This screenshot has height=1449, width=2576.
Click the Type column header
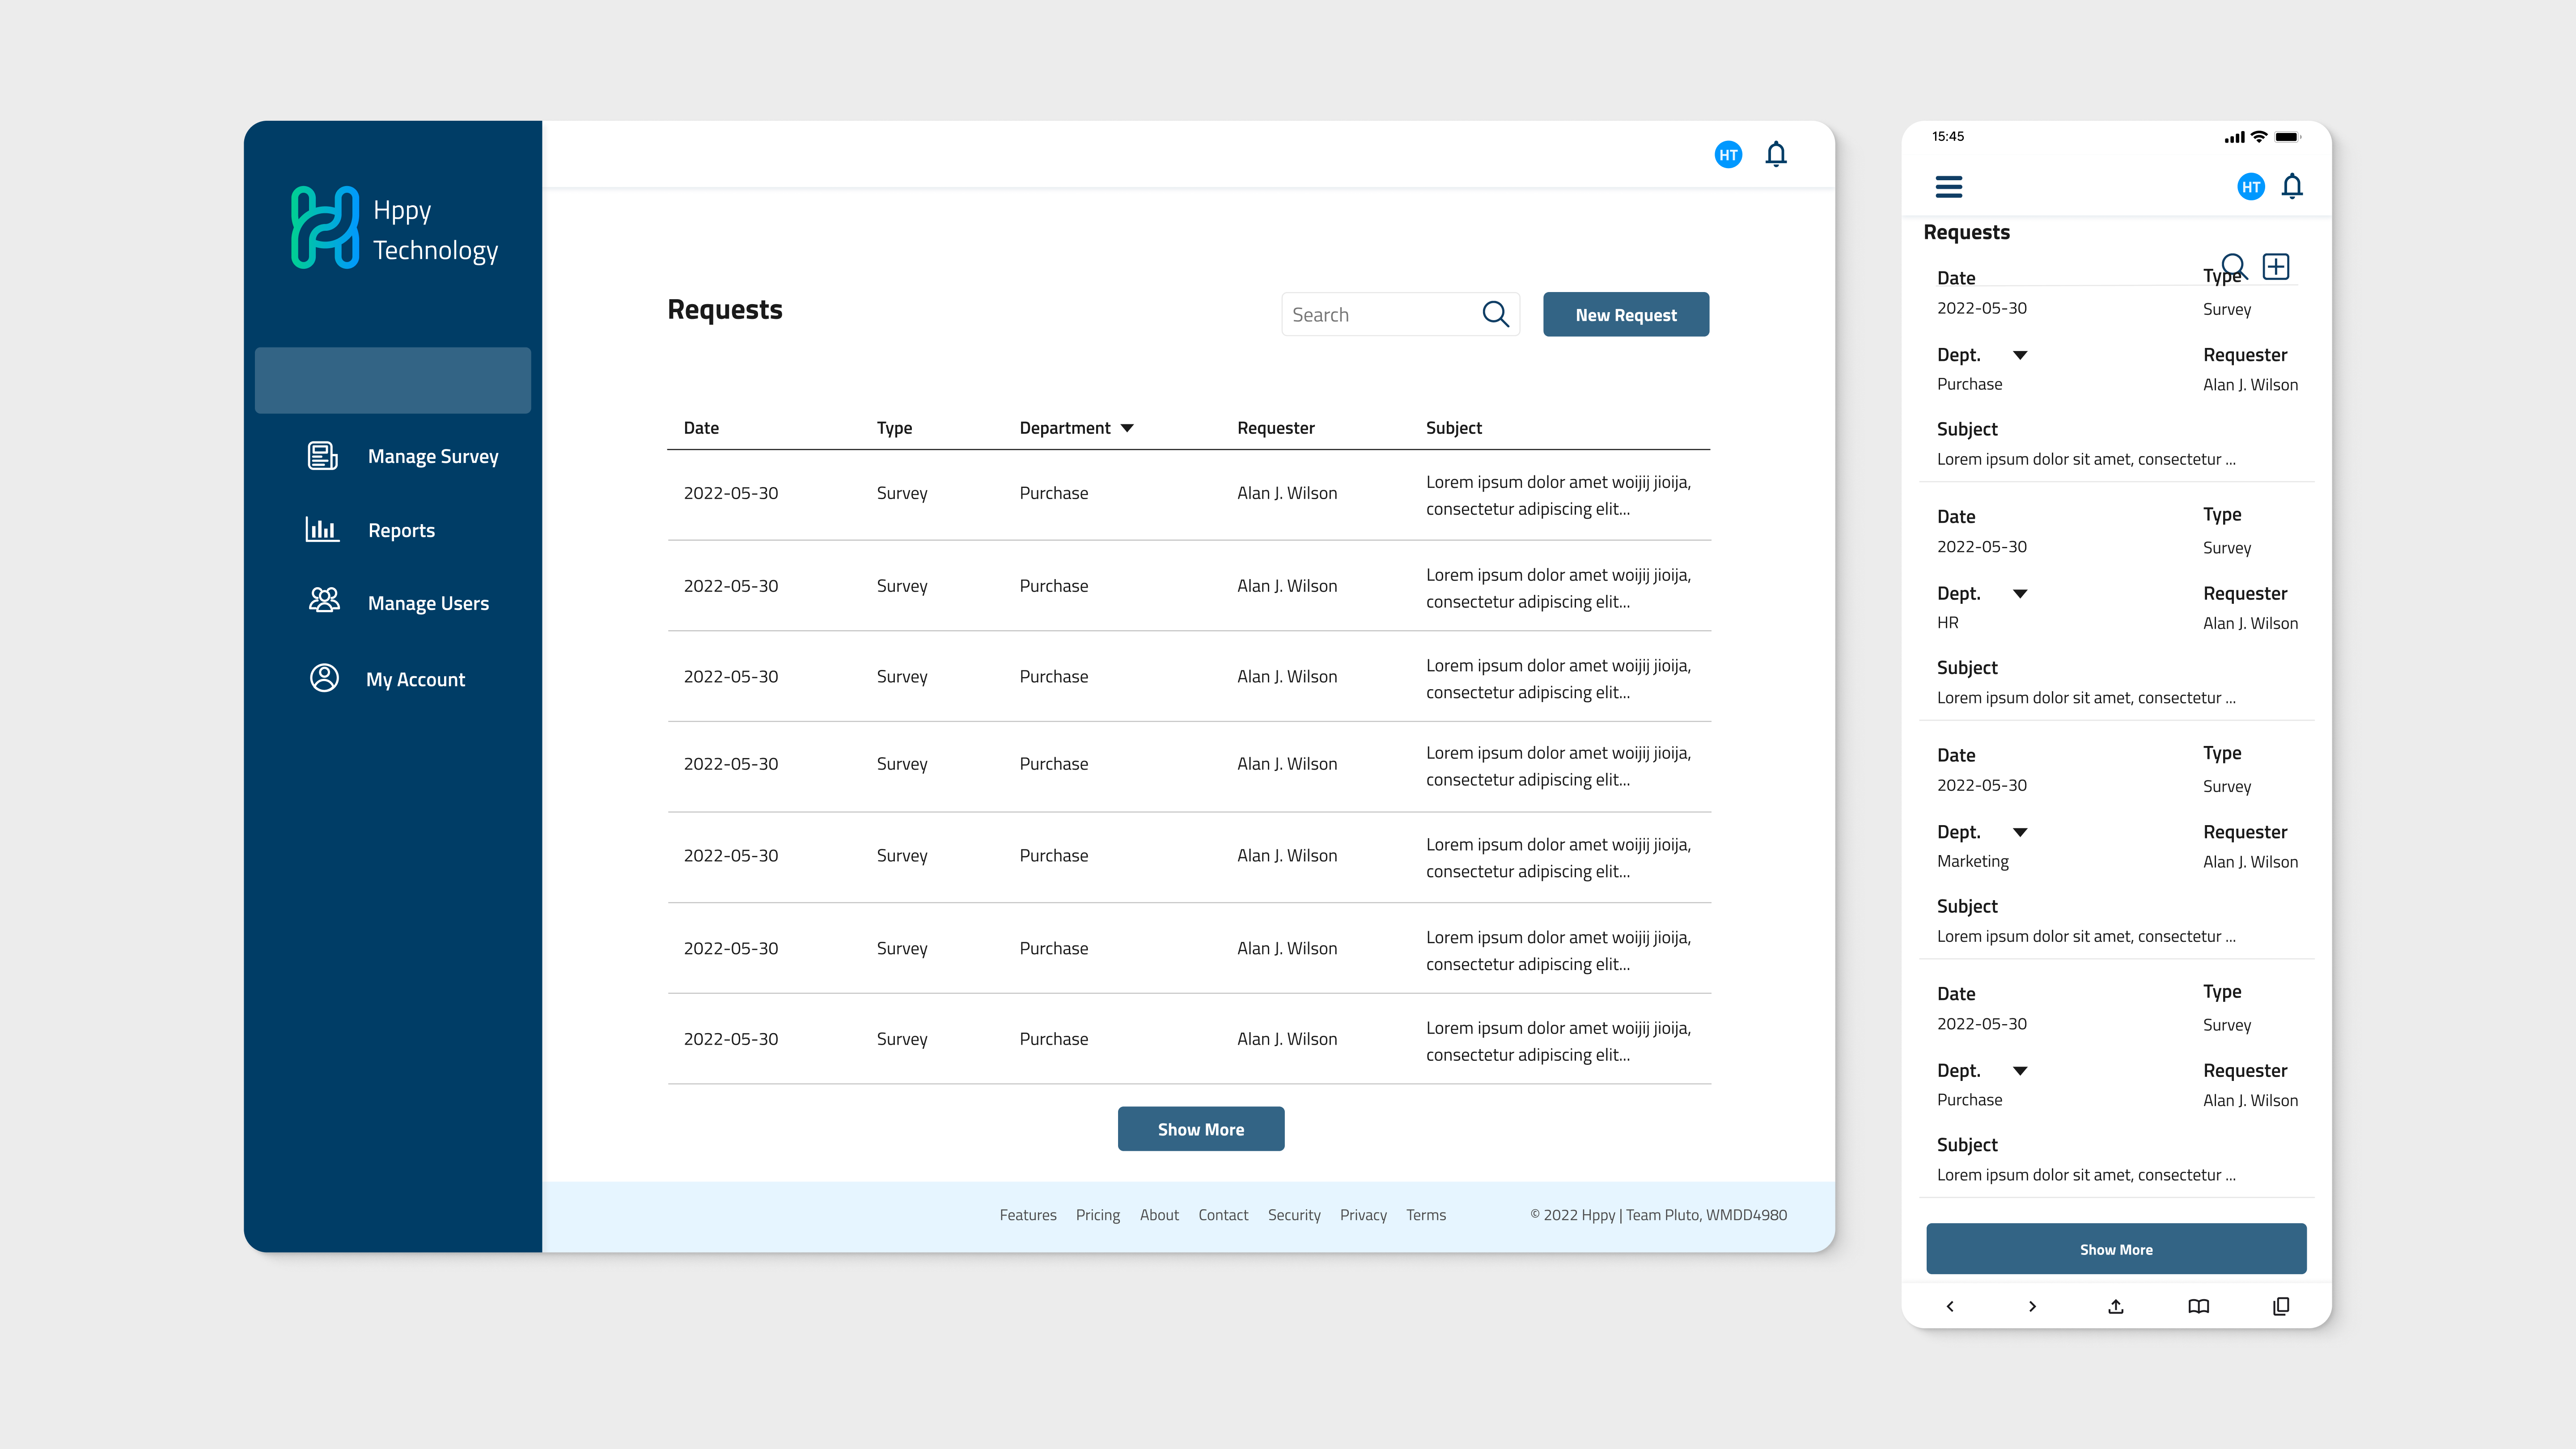[894, 428]
